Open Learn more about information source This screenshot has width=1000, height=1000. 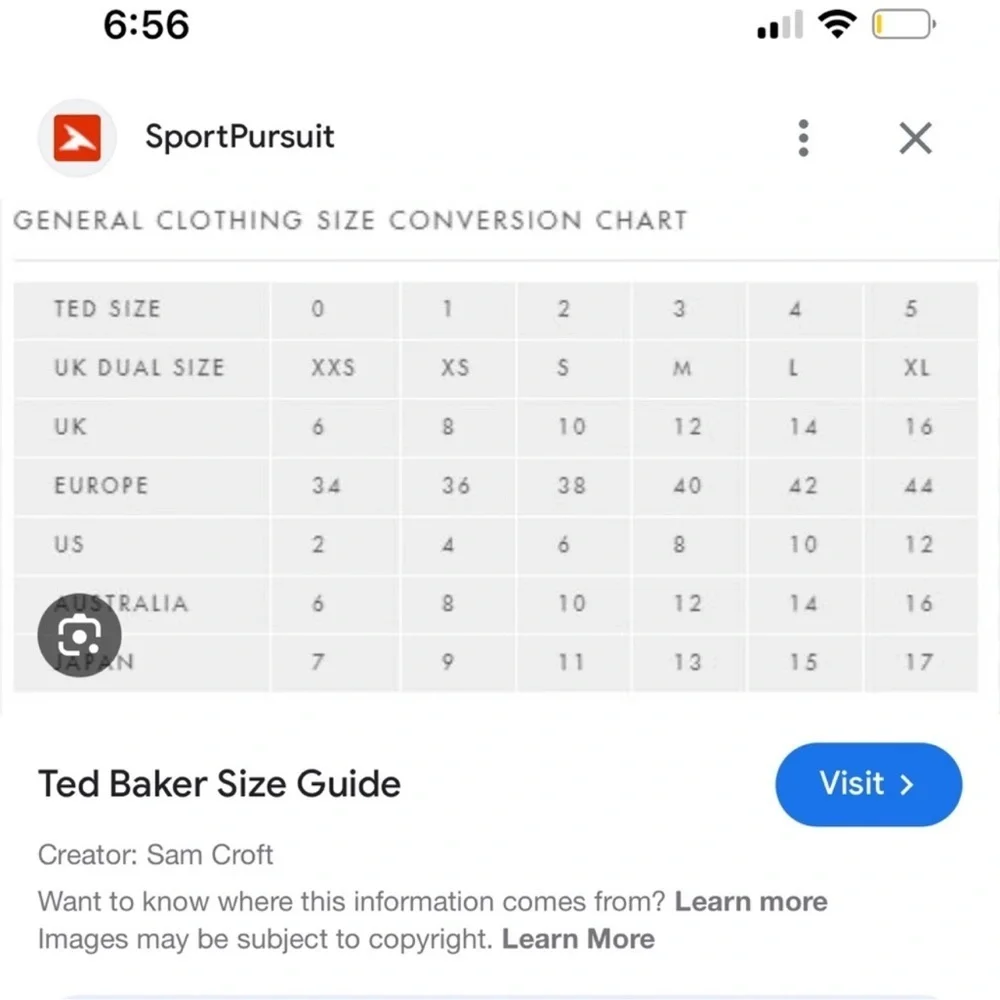[751, 901]
